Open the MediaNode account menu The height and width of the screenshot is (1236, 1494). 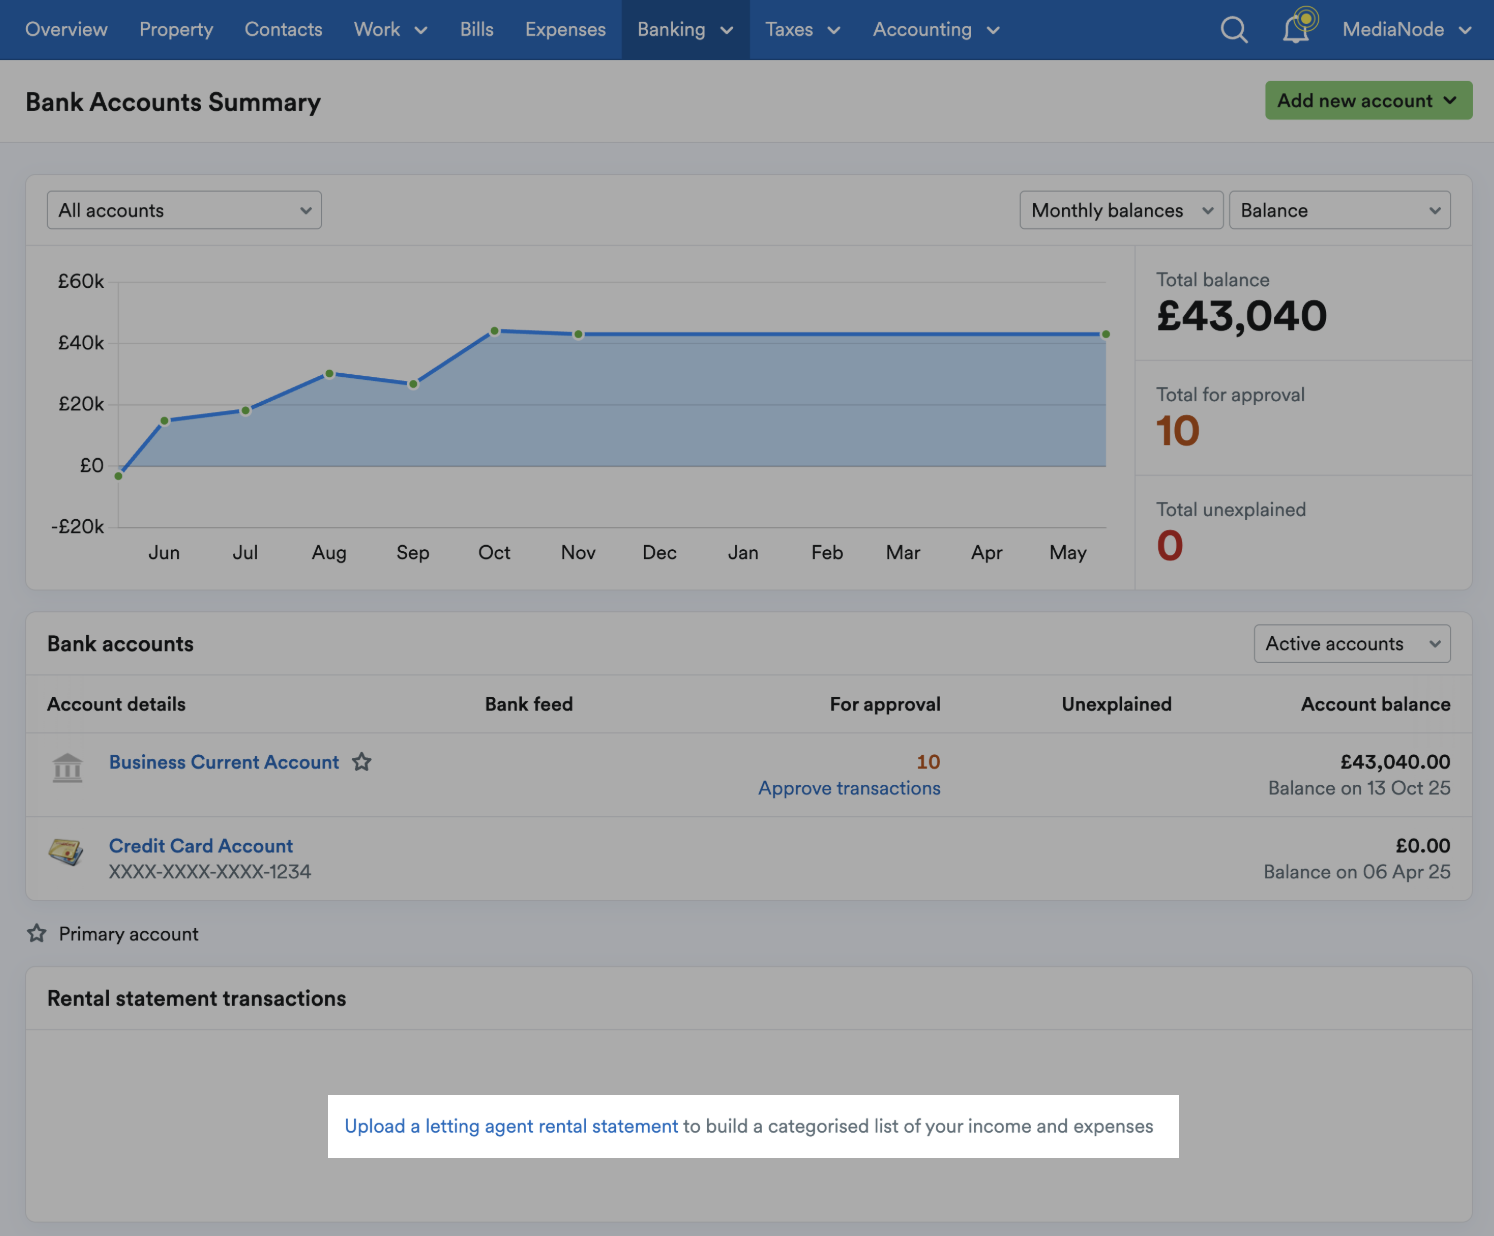pyautogui.click(x=1407, y=30)
